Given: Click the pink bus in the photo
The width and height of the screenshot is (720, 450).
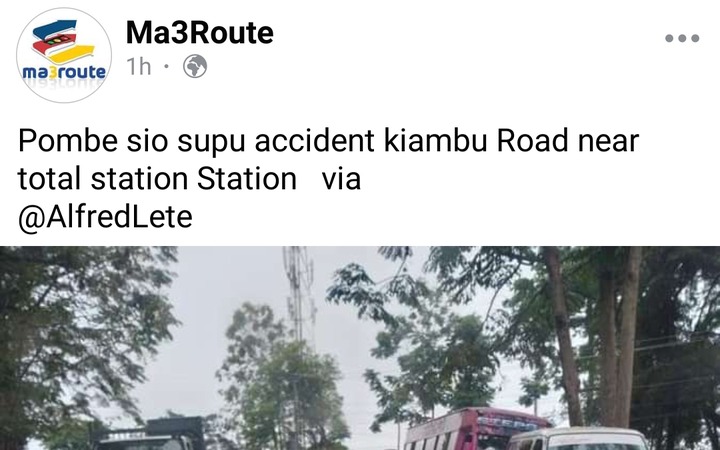Looking at the screenshot, I should point(478,428).
